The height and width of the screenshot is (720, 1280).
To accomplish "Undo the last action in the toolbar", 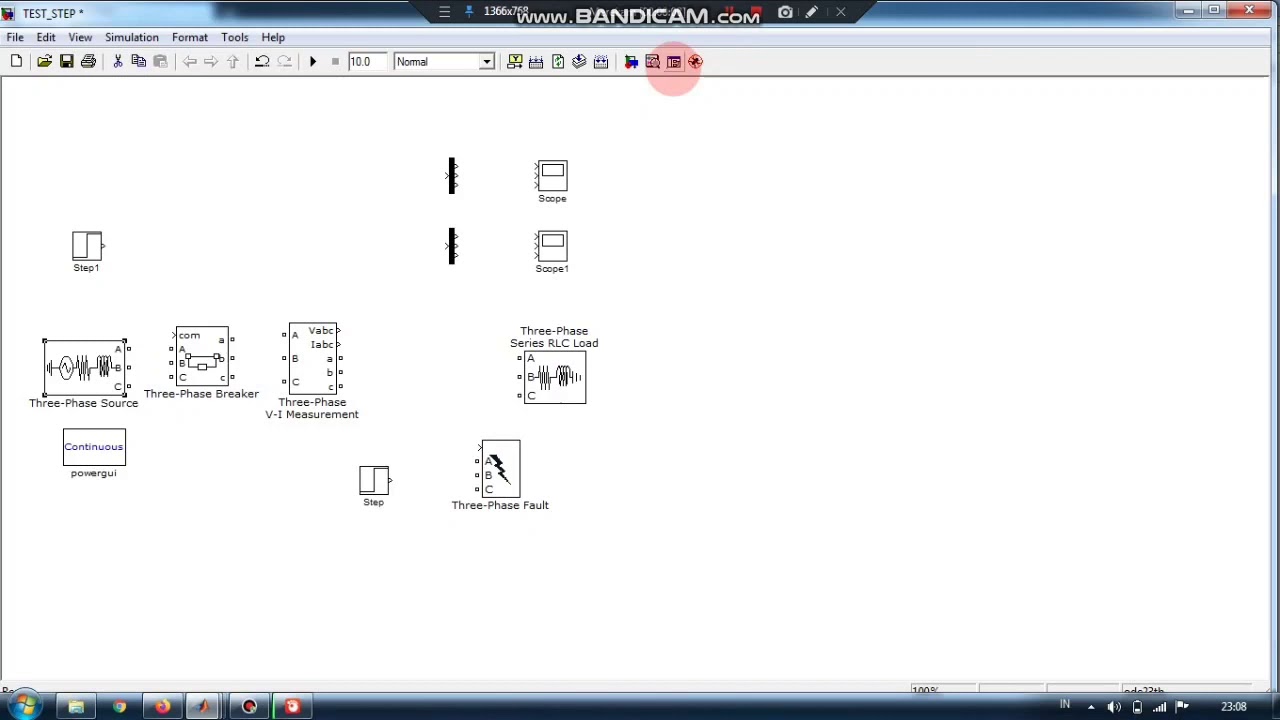I will coord(262,62).
